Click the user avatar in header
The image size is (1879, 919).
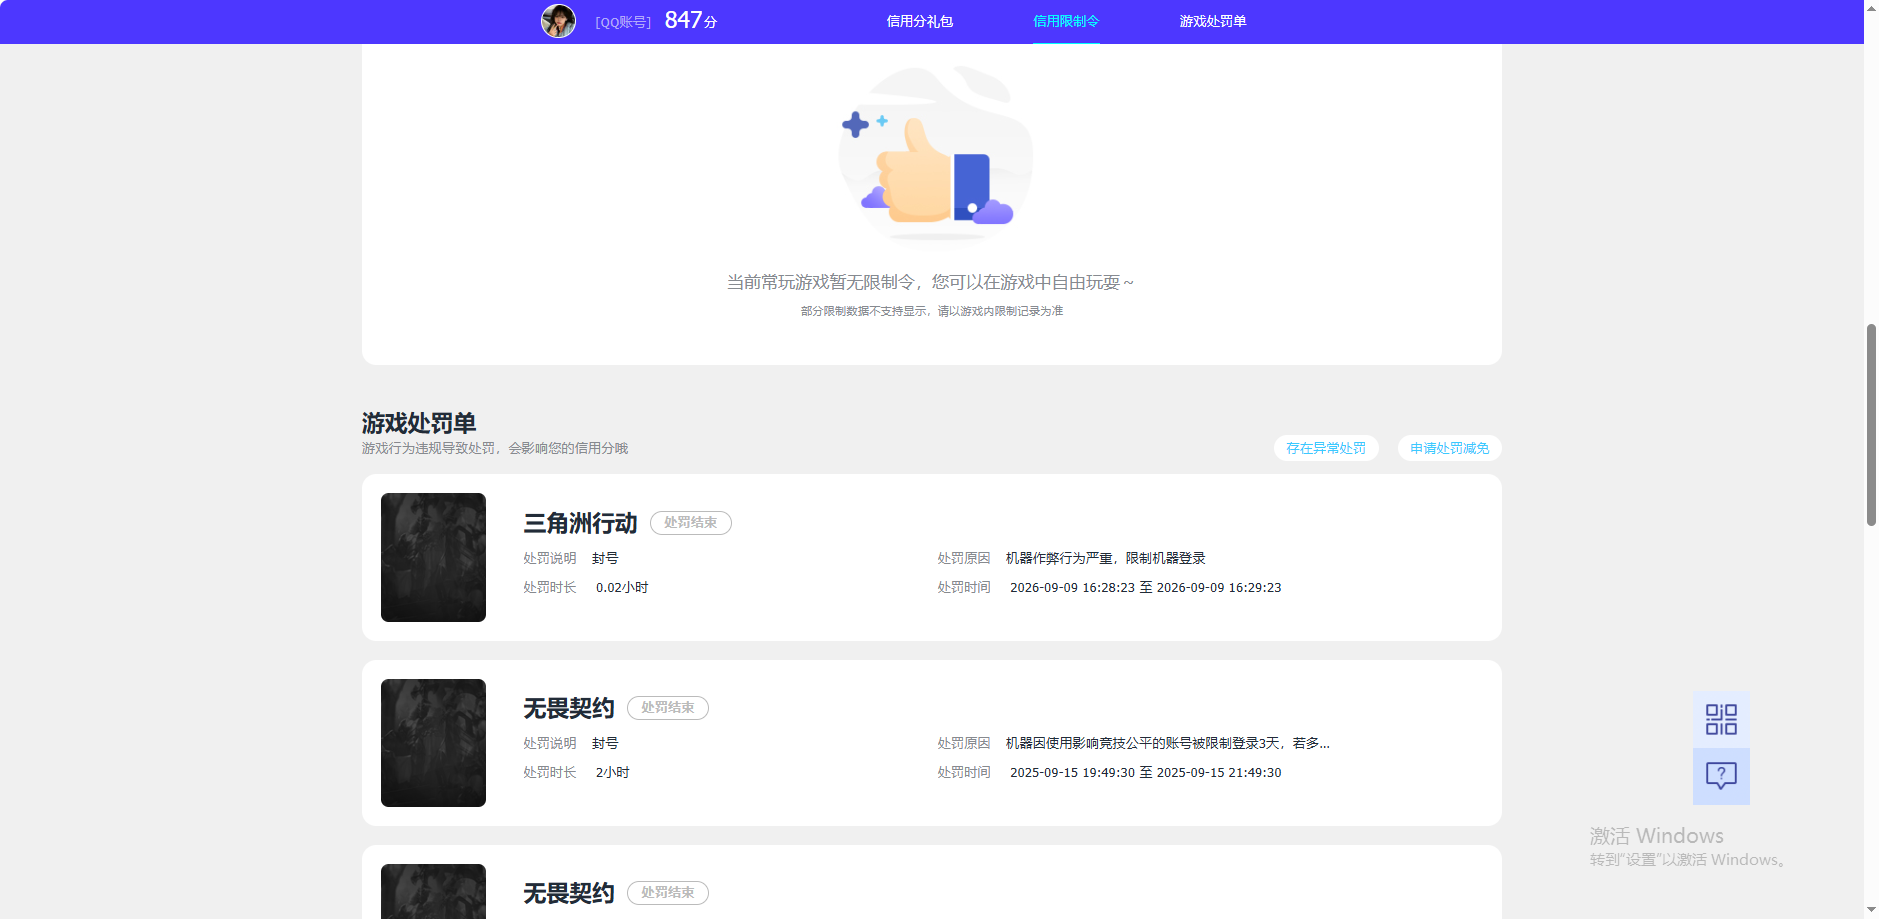coord(558,21)
